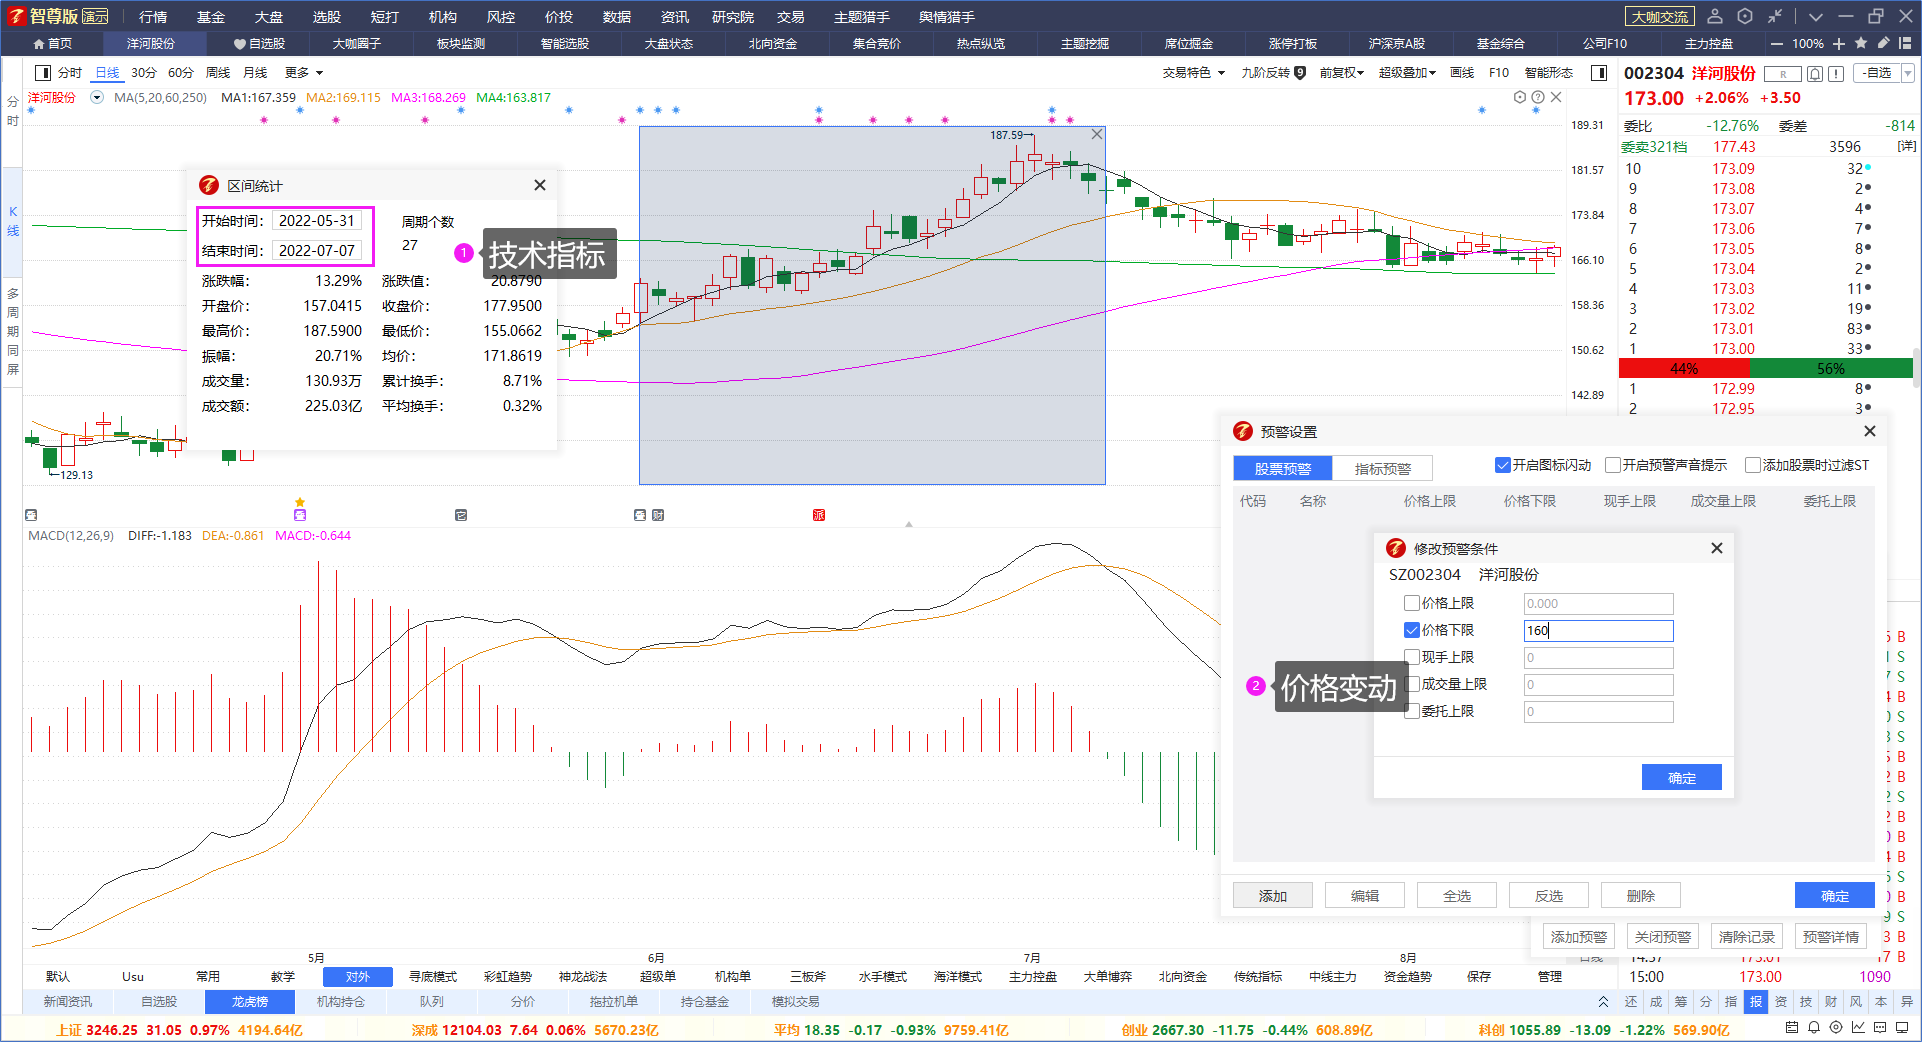
Task: Open the 自选 dropdown arrow
Action: [x=1907, y=73]
